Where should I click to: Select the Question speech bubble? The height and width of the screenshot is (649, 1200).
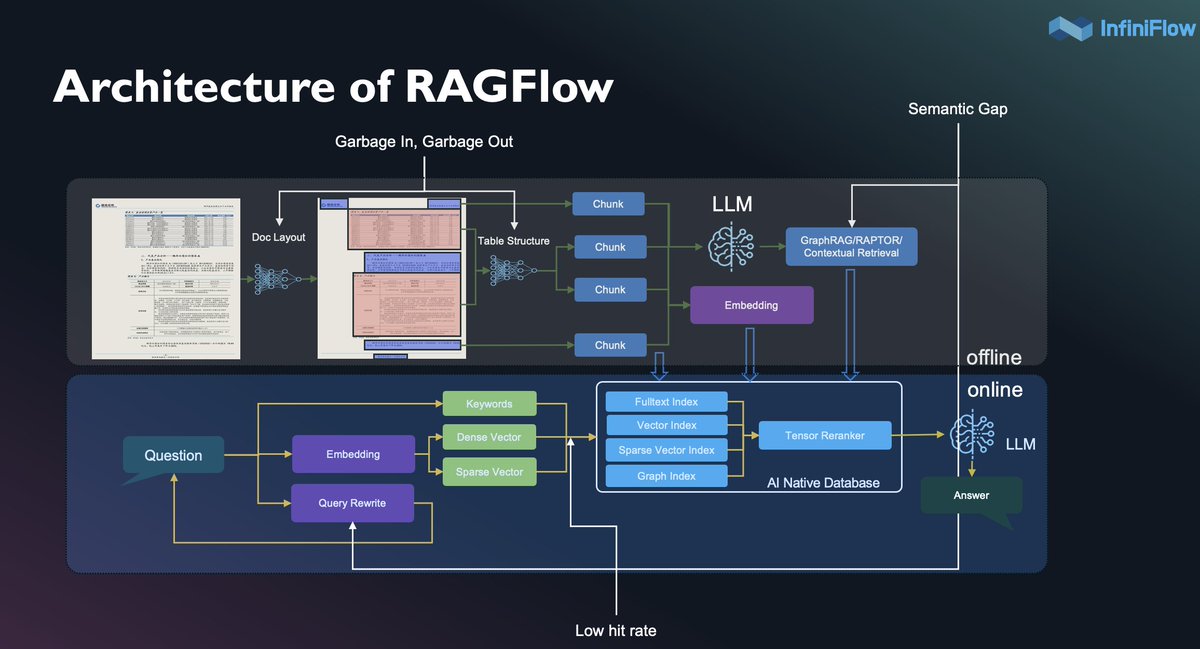pyautogui.click(x=173, y=457)
